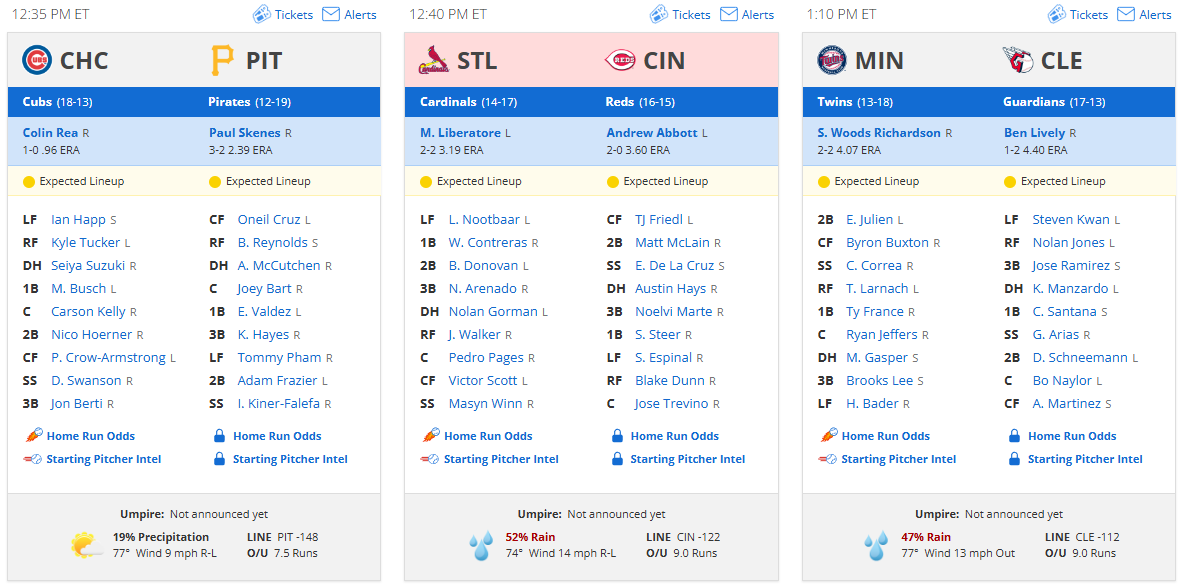View Paul Skenes pitcher profile
Image resolution: width=1188 pixels, height=586 pixels.
coord(245,133)
